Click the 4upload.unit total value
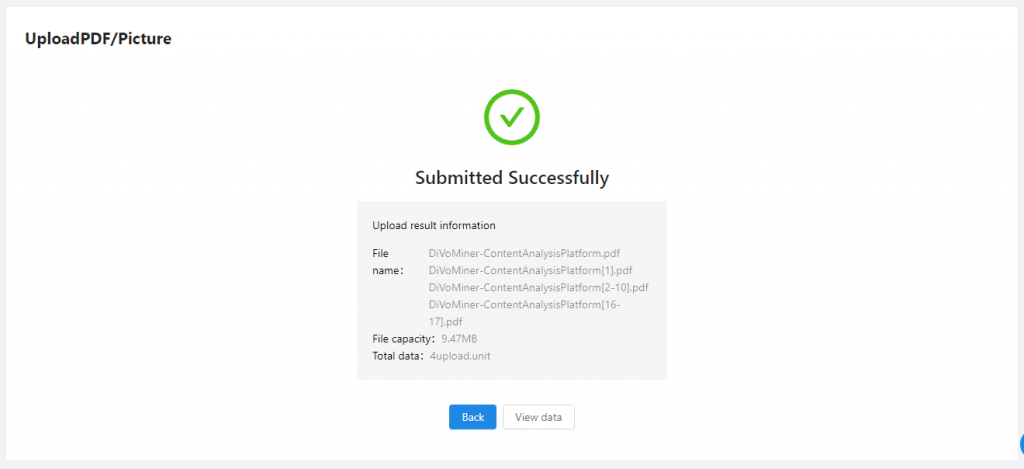 tap(460, 356)
